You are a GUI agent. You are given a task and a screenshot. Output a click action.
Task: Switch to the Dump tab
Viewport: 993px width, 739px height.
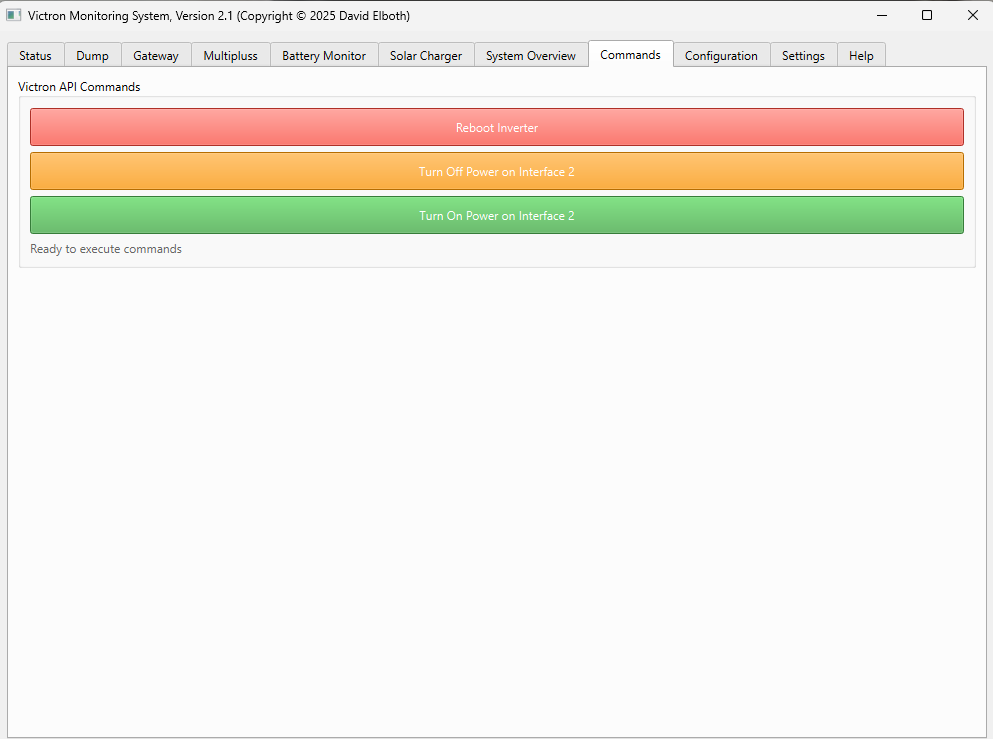point(92,56)
